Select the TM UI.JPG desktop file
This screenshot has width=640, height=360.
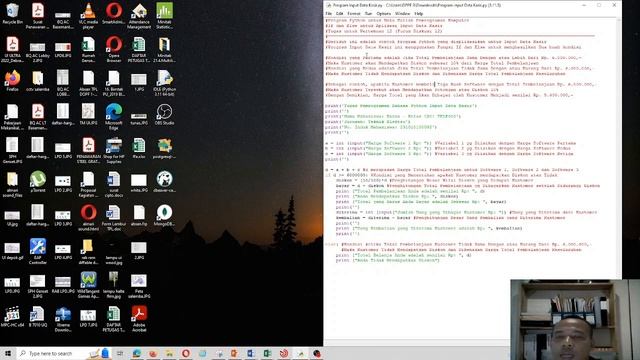click(88, 114)
